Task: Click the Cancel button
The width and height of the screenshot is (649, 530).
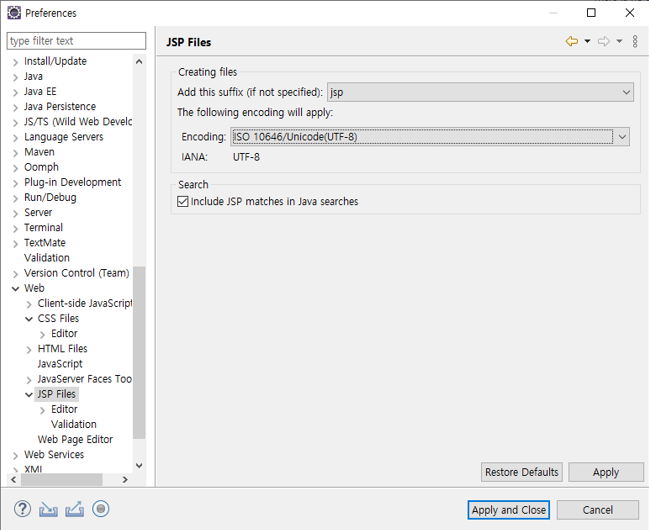Action: tap(597, 510)
